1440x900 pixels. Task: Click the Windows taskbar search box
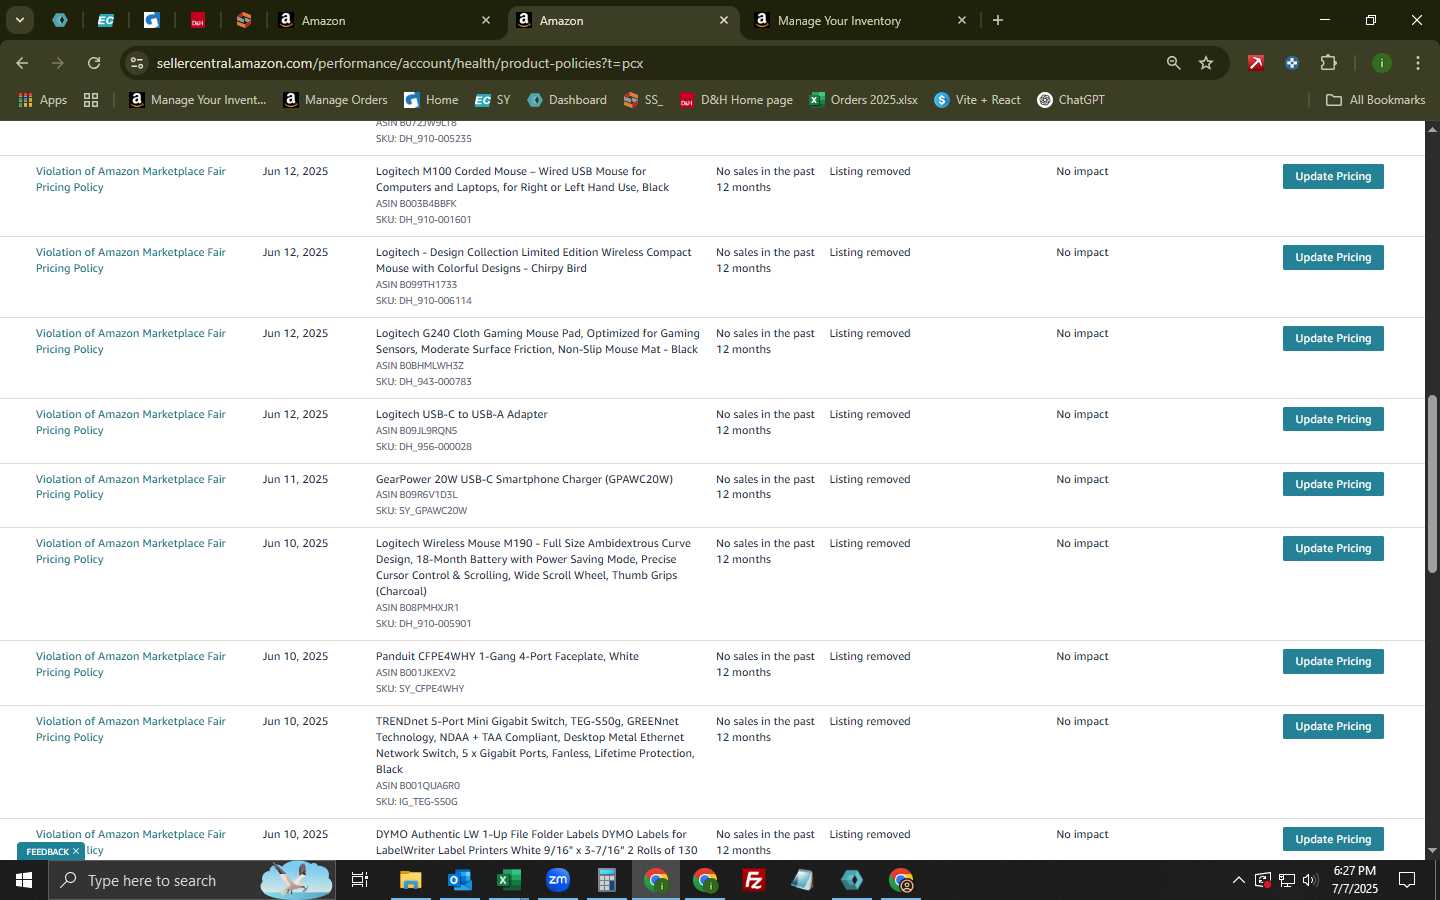(192, 880)
